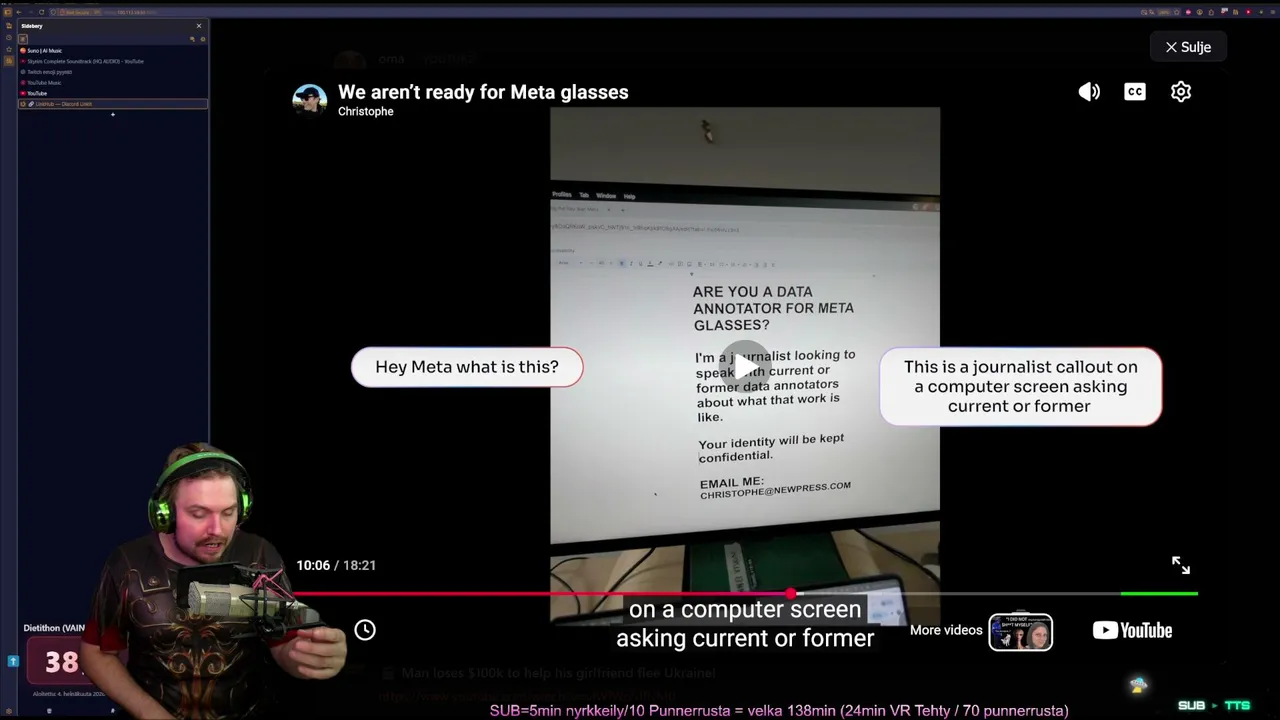Close the embedded player with the Sulje button

[x=1188, y=47]
